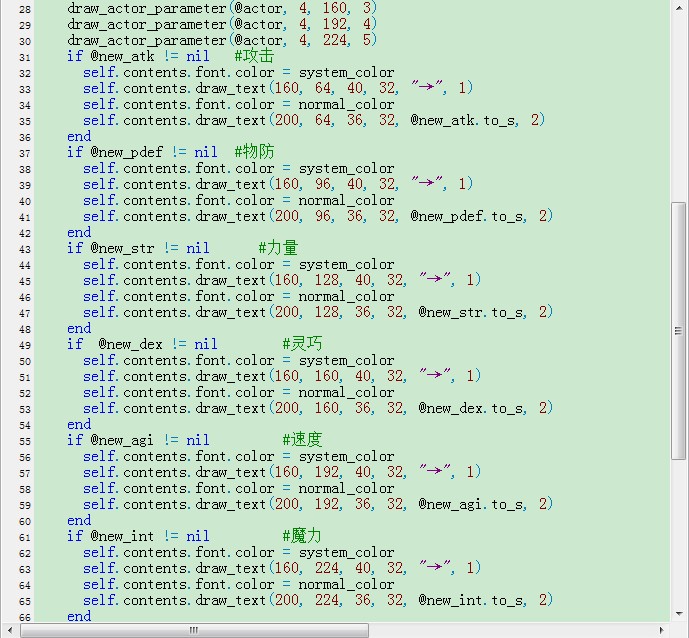Click the vertical scrollbar track above the thumb
This screenshot has height=638, width=689.
679,107
